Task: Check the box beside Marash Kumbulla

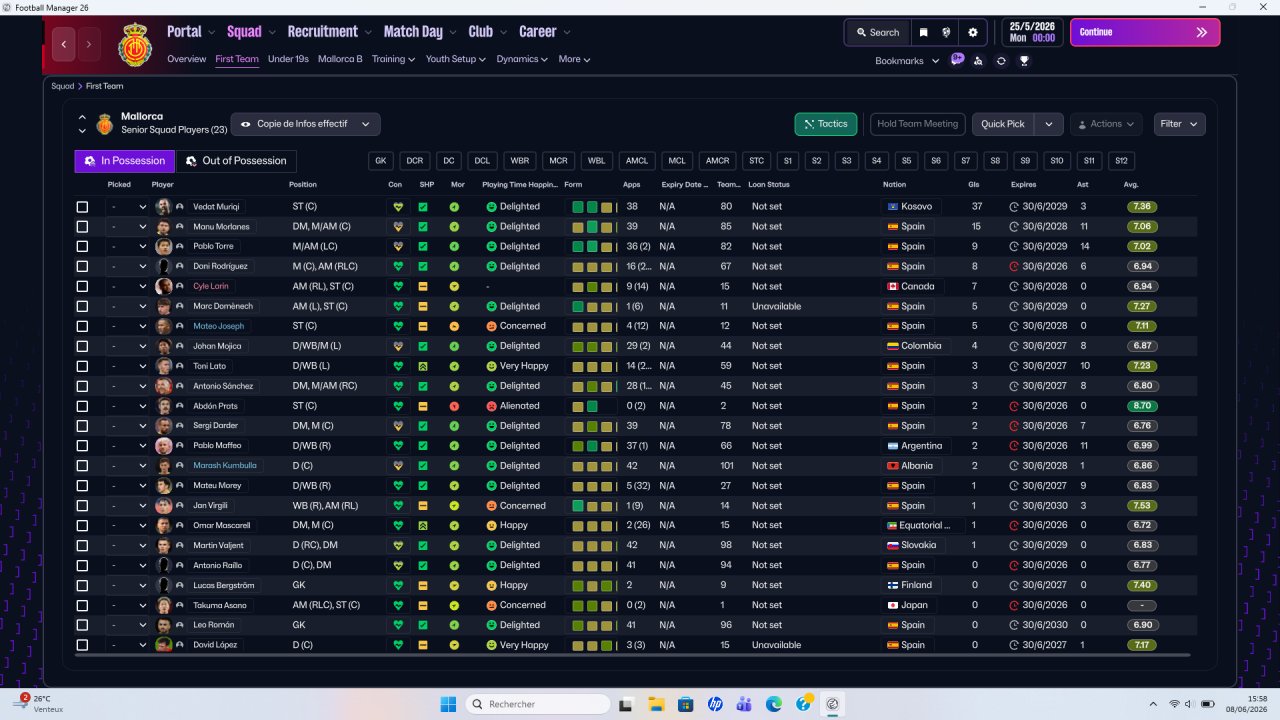Action: [x=82, y=466]
